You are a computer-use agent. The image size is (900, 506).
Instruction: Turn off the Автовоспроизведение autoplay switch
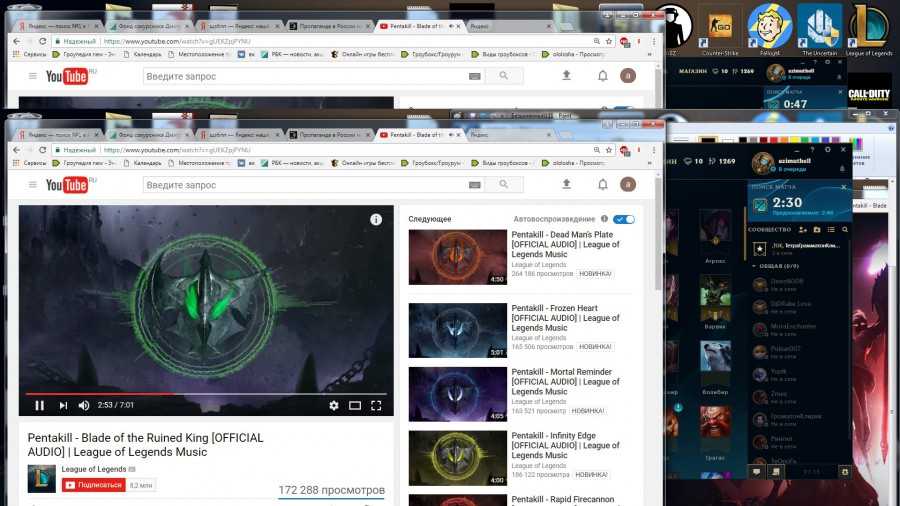tap(624, 219)
